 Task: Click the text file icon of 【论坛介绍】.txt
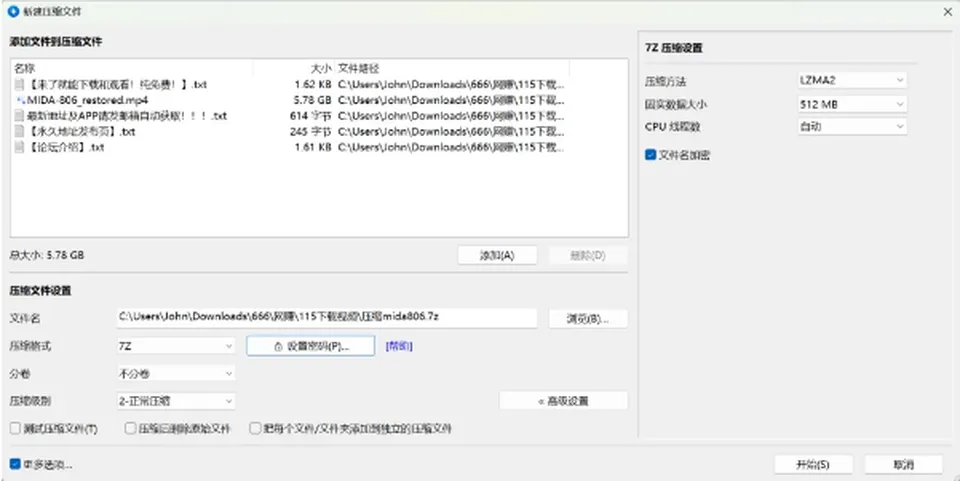[20, 147]
